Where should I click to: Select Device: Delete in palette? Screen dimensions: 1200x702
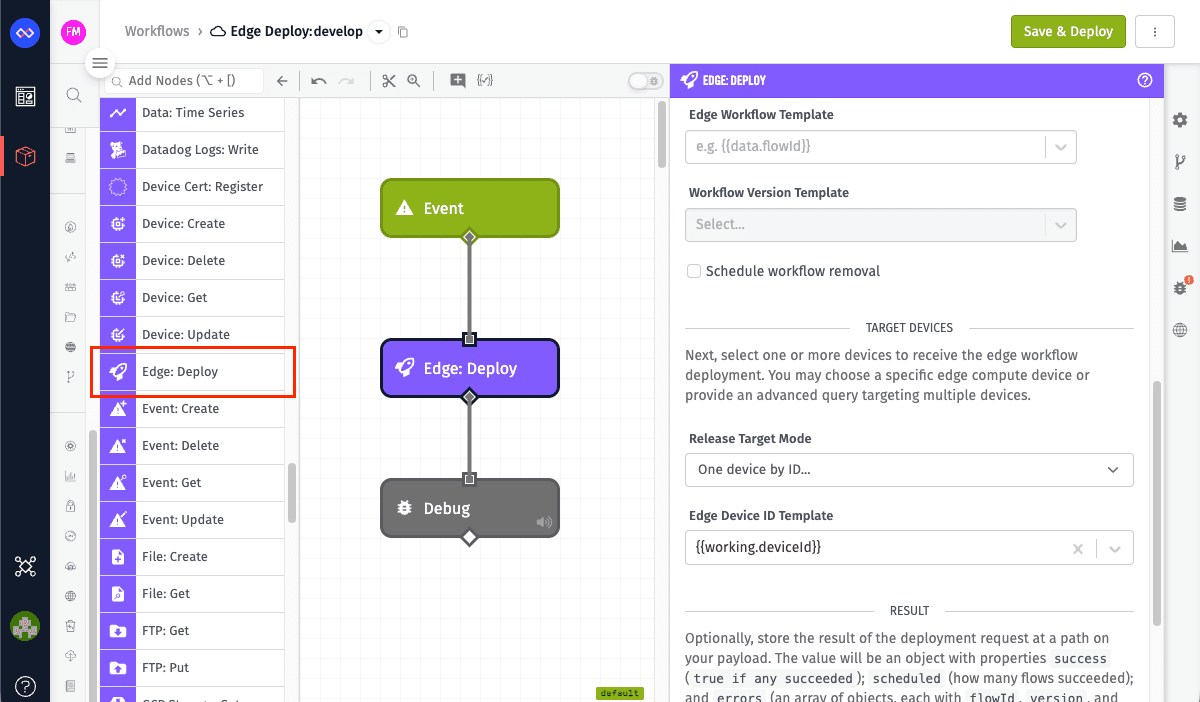(192, 261)
